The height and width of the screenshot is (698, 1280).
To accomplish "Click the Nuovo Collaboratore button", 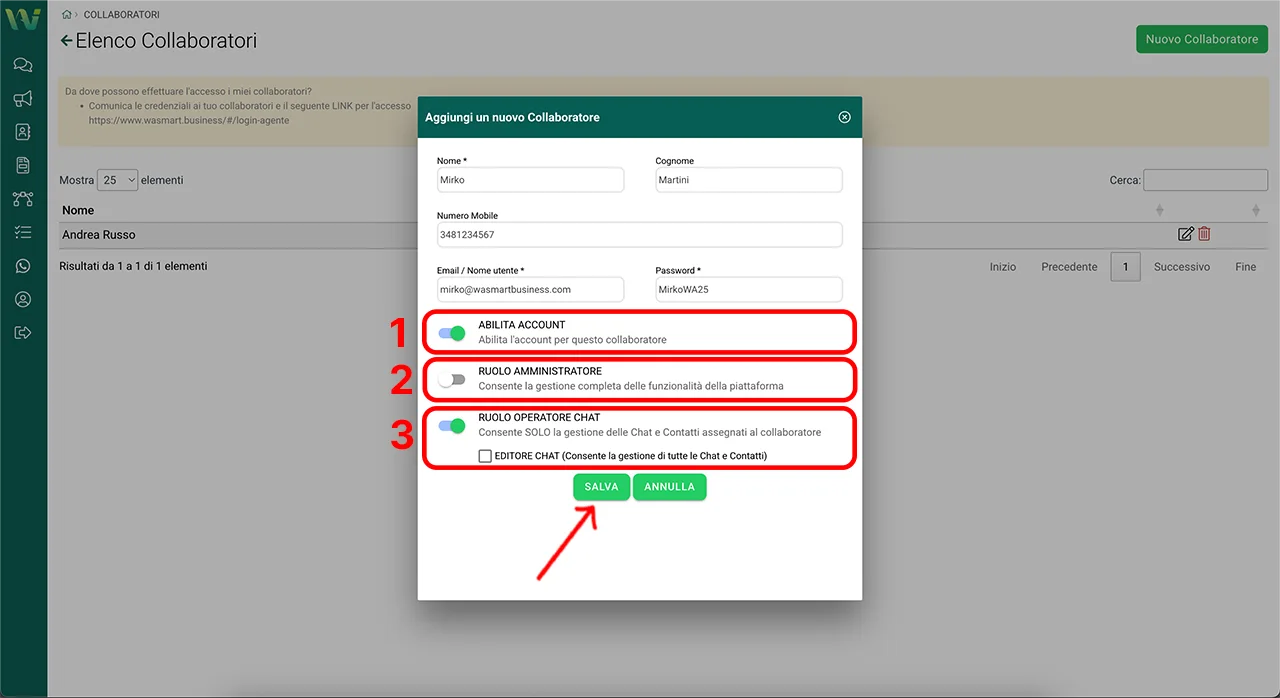I will 1202,39.
